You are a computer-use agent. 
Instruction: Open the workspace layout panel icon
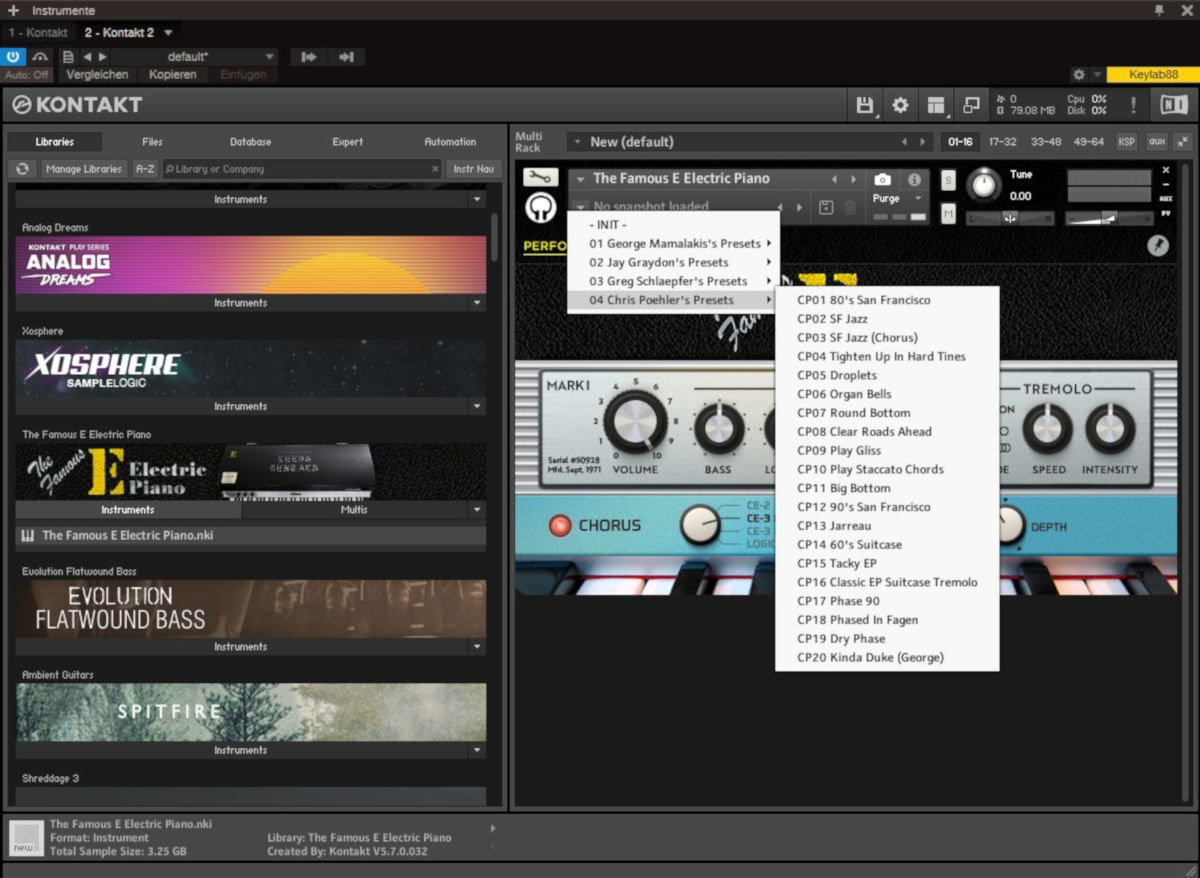936,105
